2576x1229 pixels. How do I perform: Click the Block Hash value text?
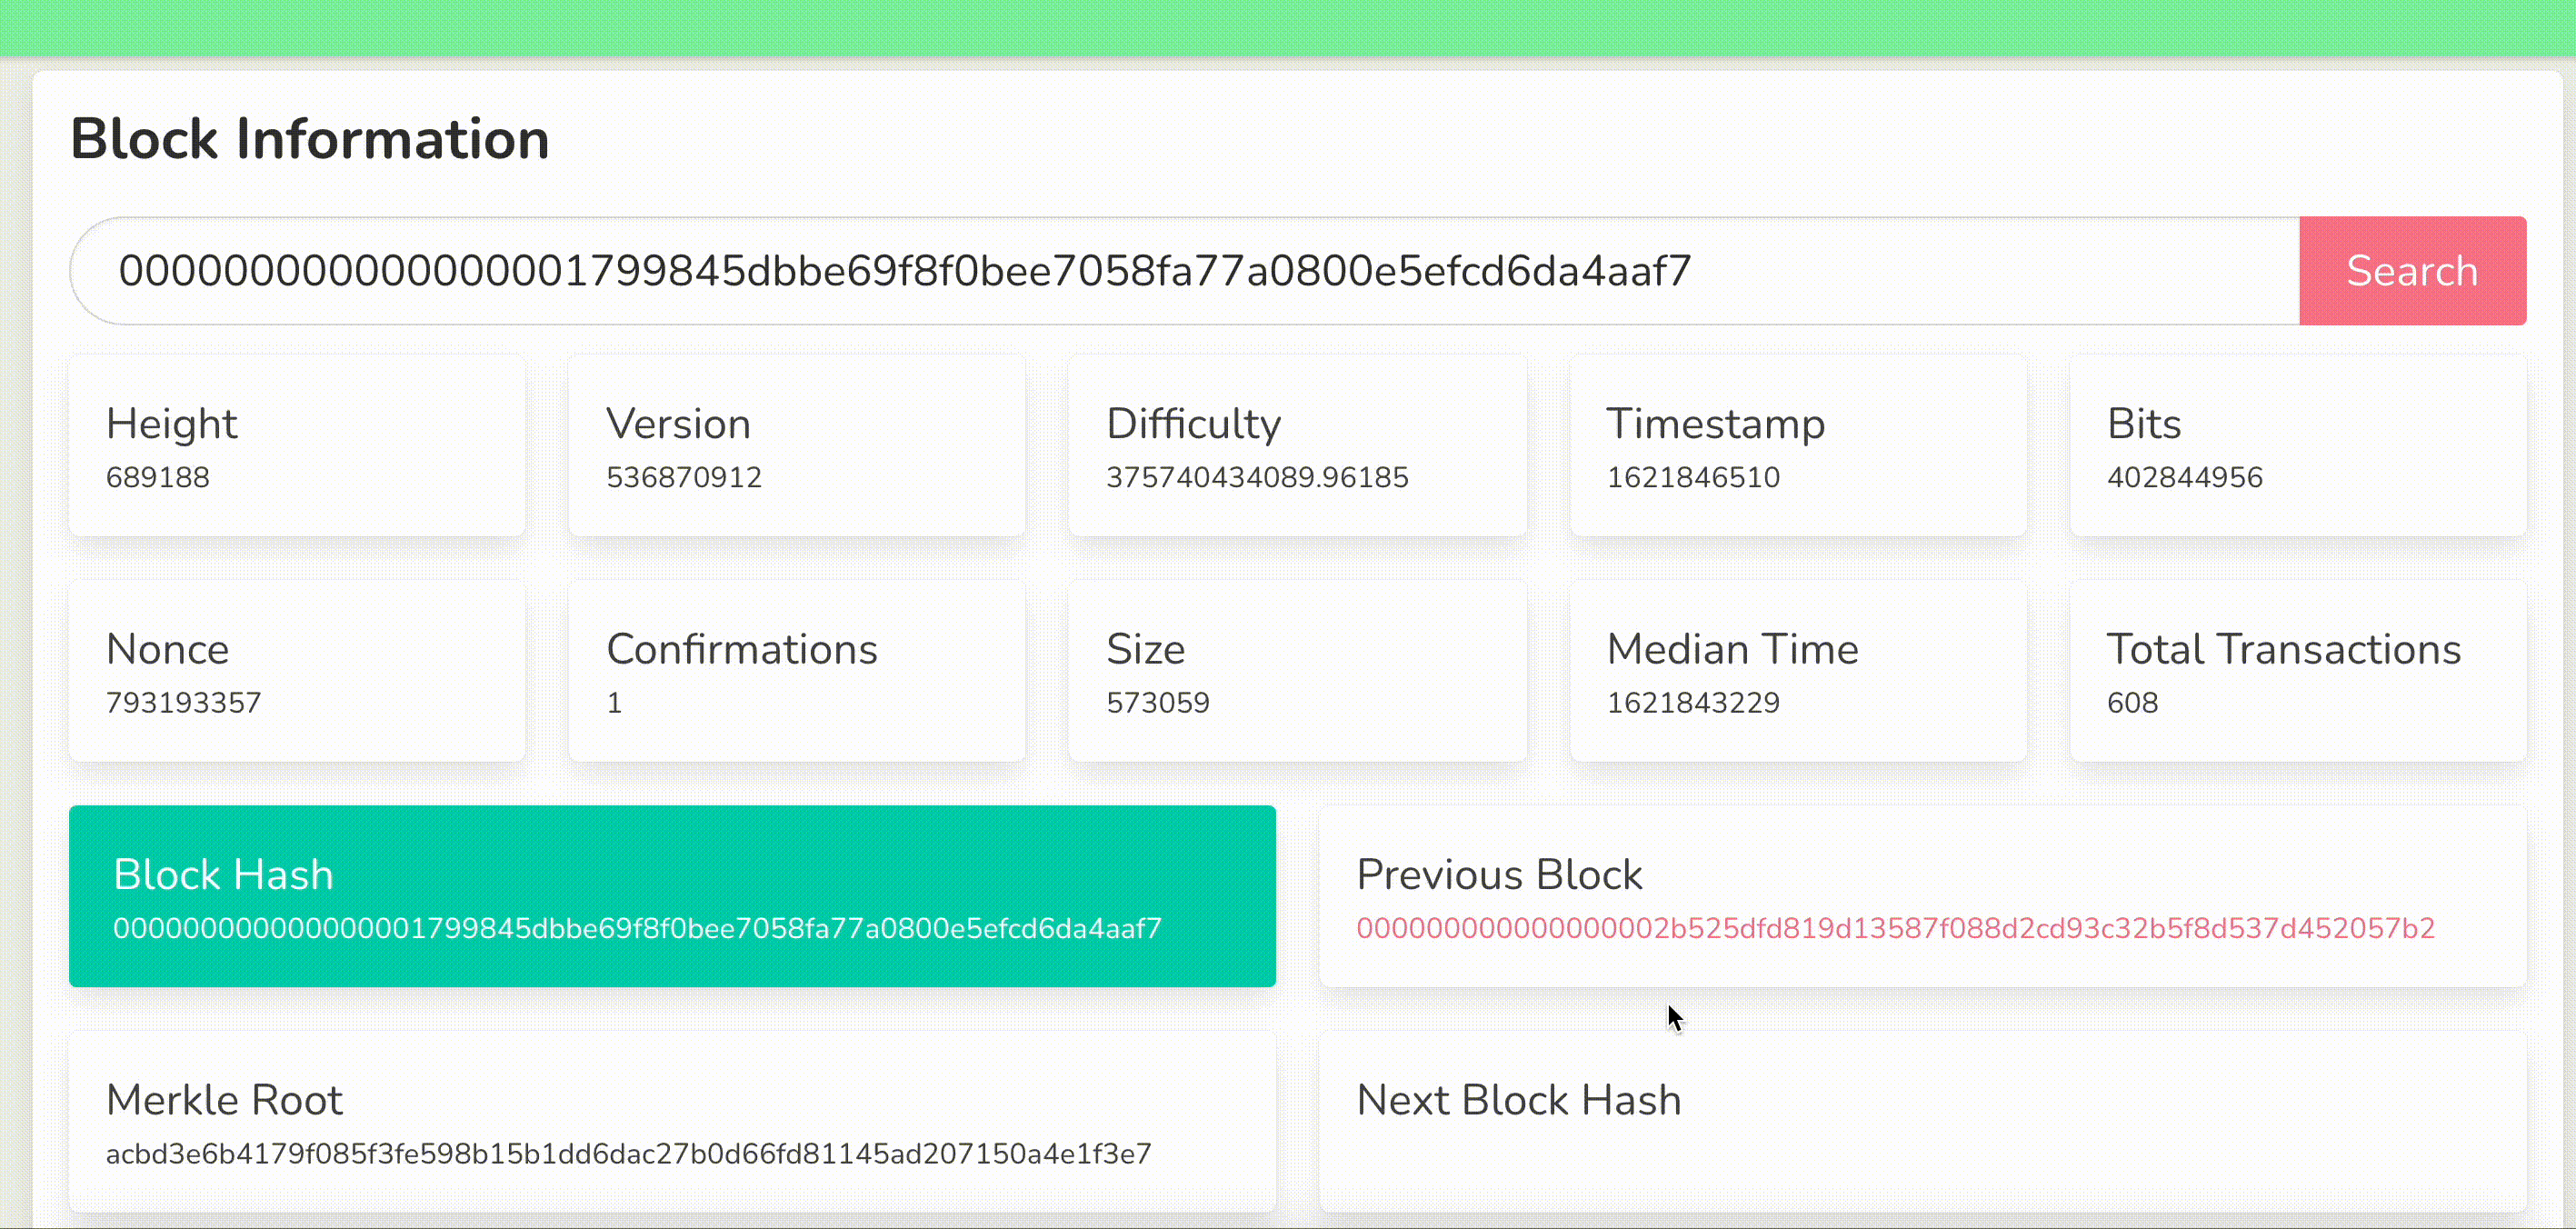pos(636,929)
